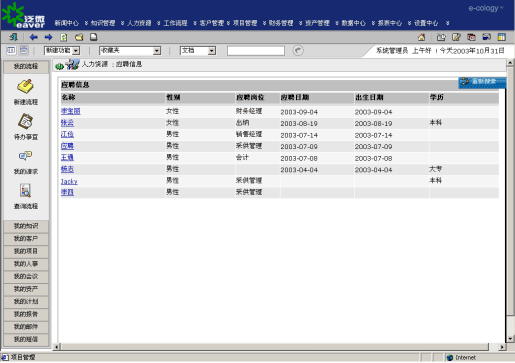Open 客户管理 menu
This screenshot has height=363, width=515.
pos(212,23)
